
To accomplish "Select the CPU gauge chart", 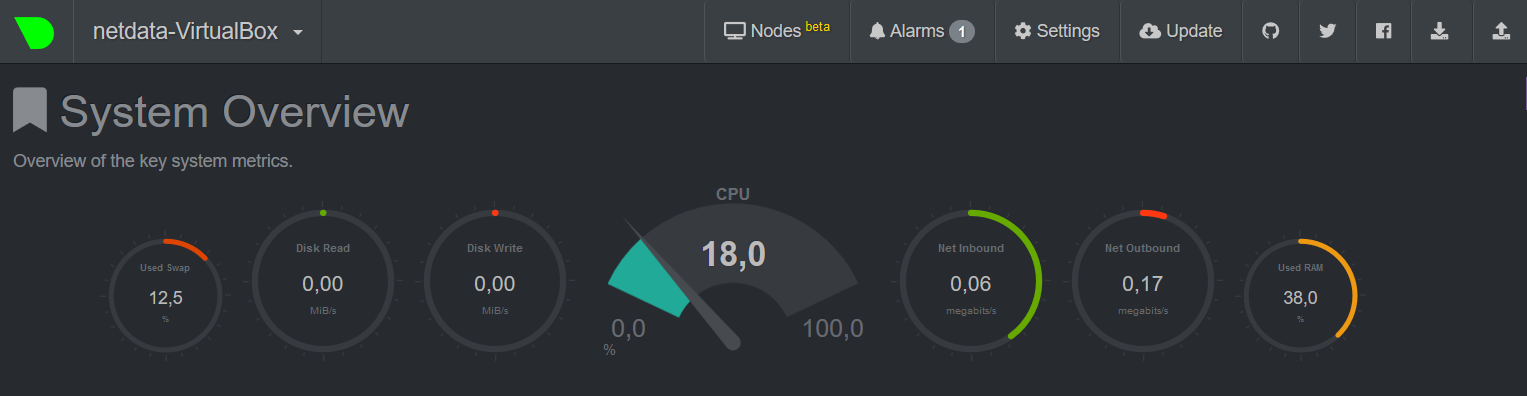I will pos(733,268).
